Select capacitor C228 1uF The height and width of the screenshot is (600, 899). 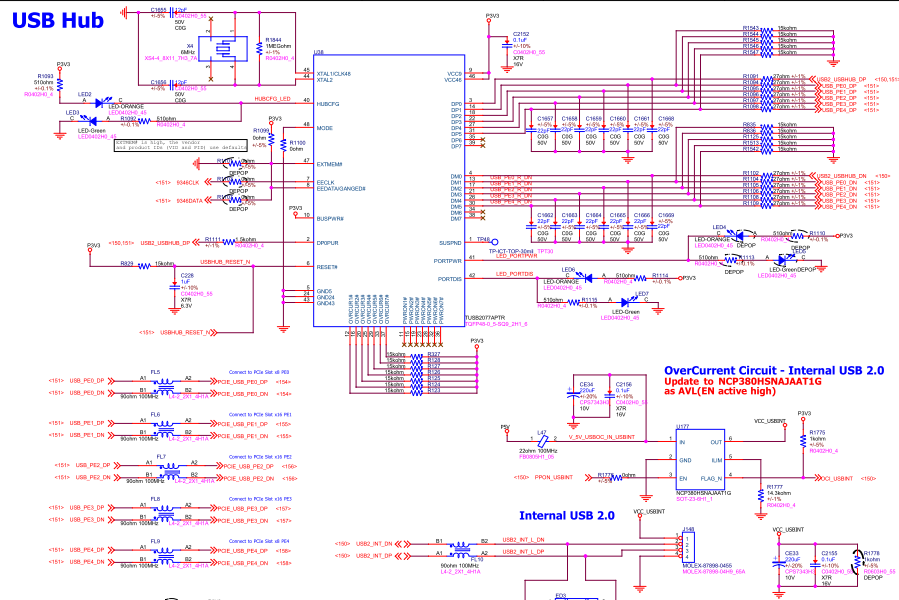coord(175,285)
